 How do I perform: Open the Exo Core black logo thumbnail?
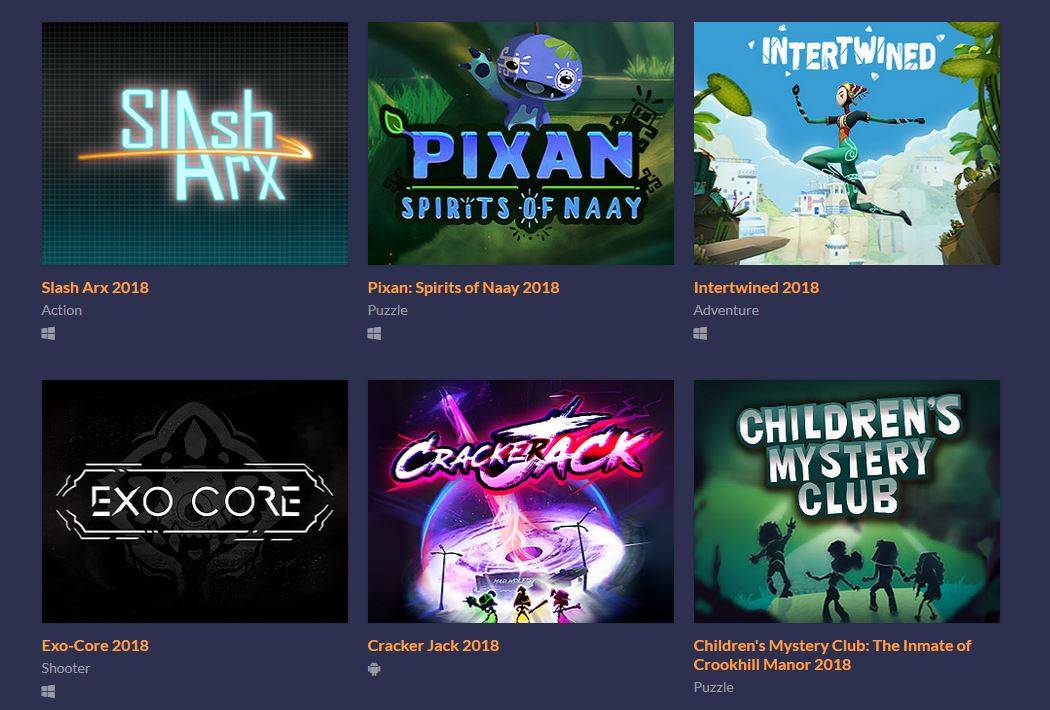pyautogui.click(x=195, y=502)
